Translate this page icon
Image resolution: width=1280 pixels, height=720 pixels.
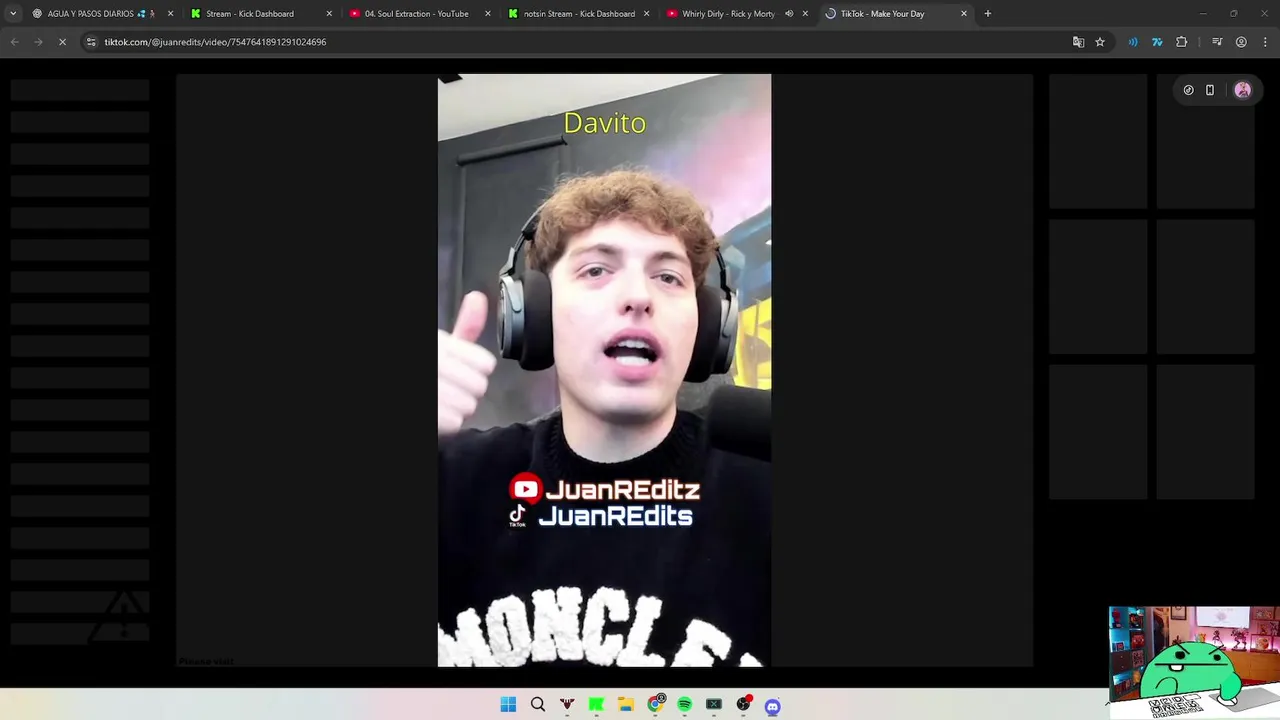coord(1078,42)
